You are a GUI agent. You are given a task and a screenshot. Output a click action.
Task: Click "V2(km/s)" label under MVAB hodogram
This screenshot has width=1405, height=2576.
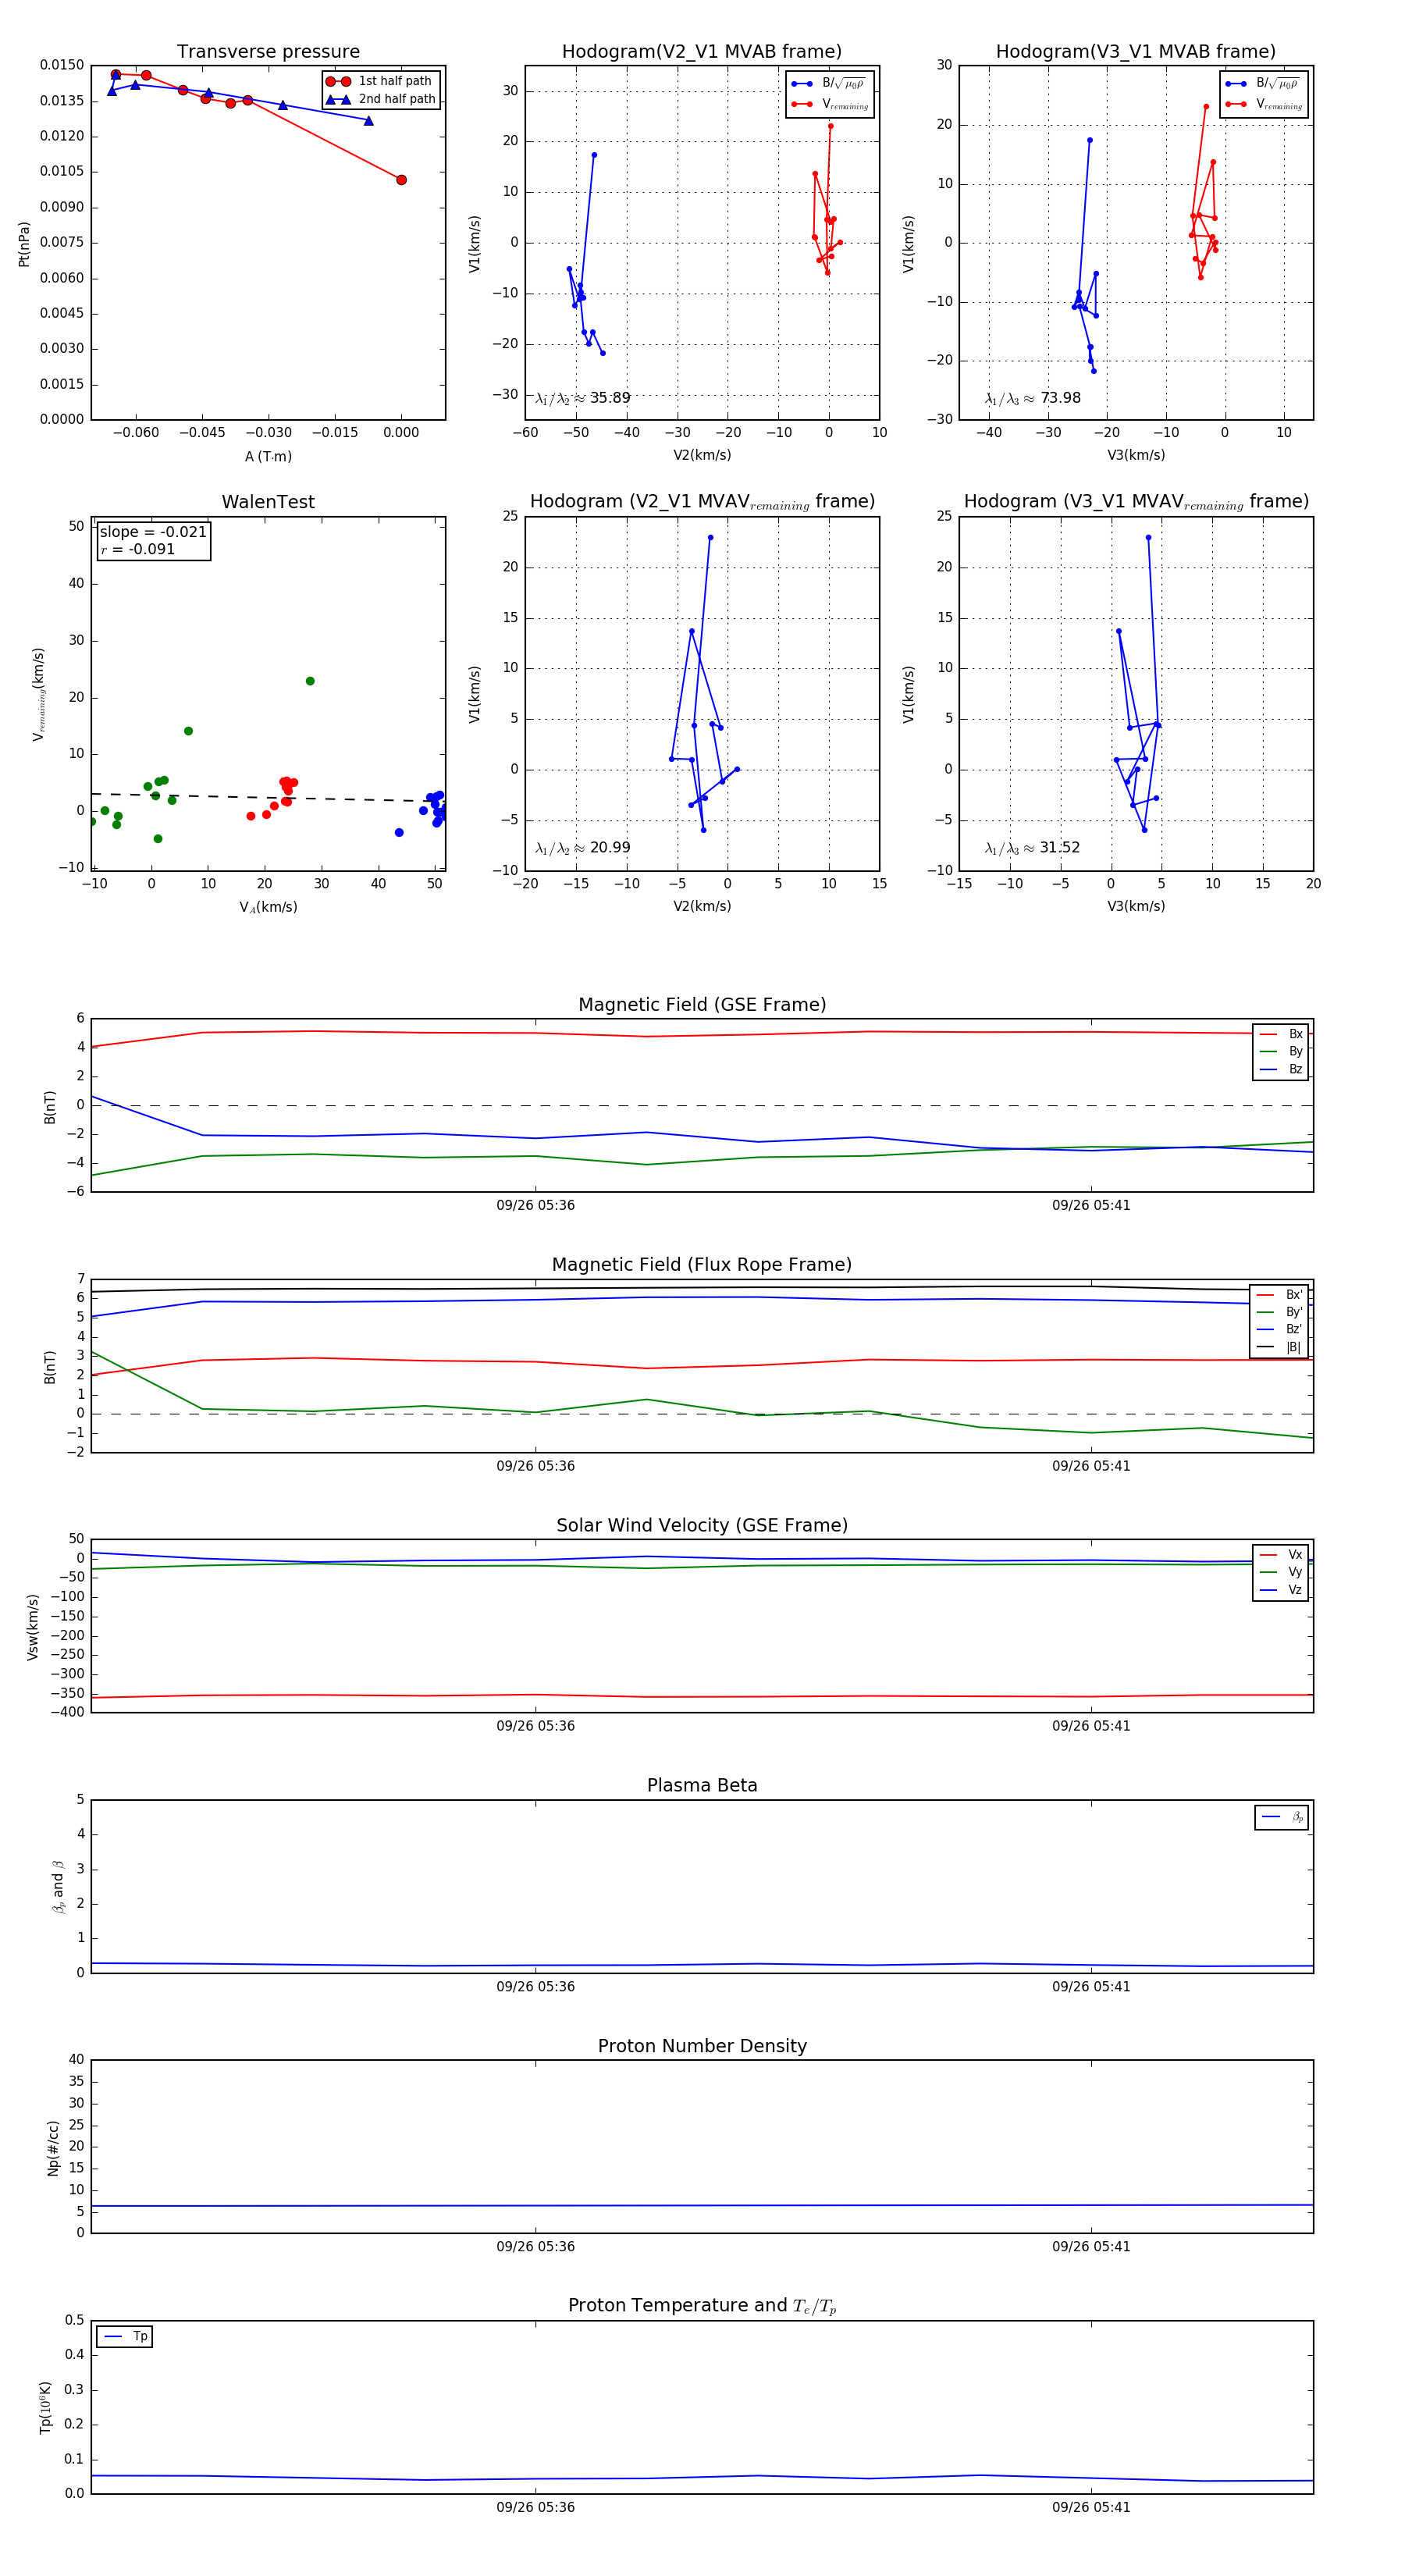tap(702, 455)
